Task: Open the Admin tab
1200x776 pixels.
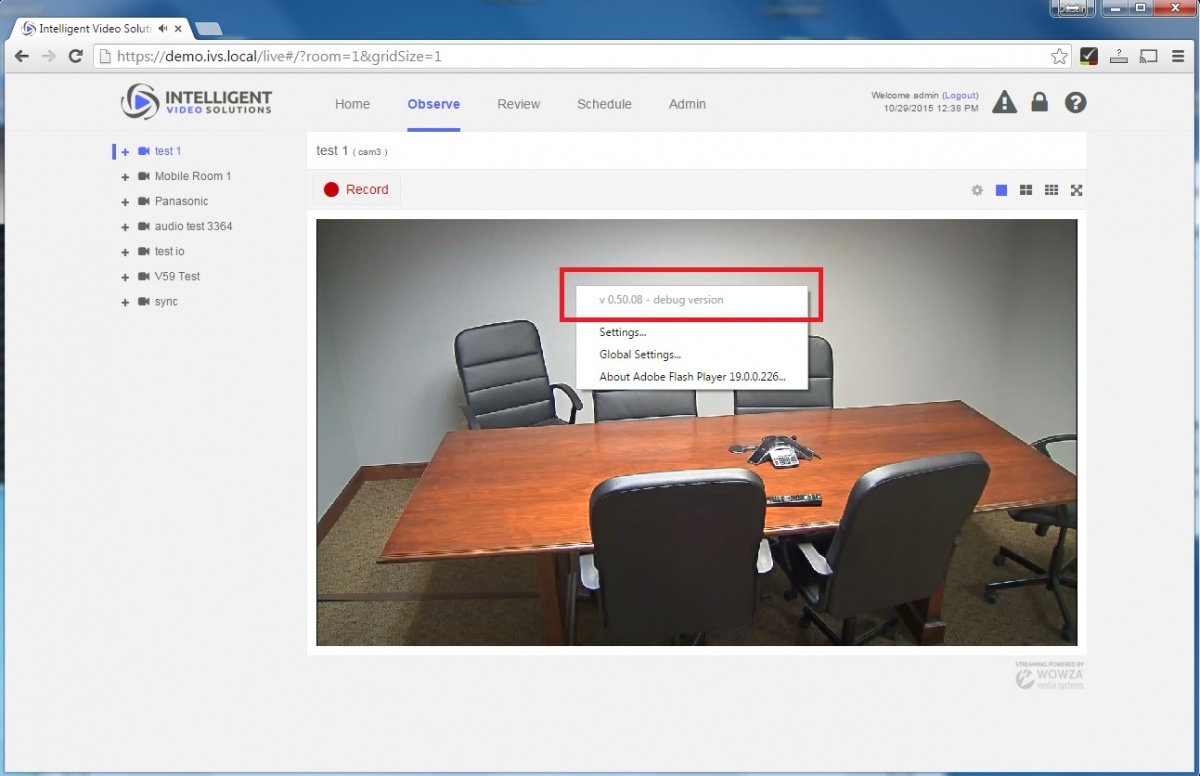Action: (687, 104)
